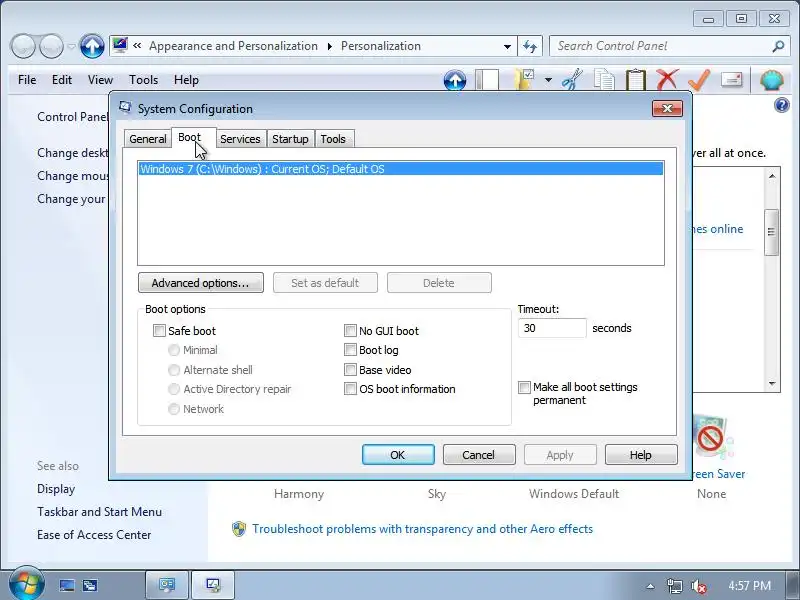This screenshot has width=800, height=600.
Task: Switch to the Tools tab
Action: point(333,139)
